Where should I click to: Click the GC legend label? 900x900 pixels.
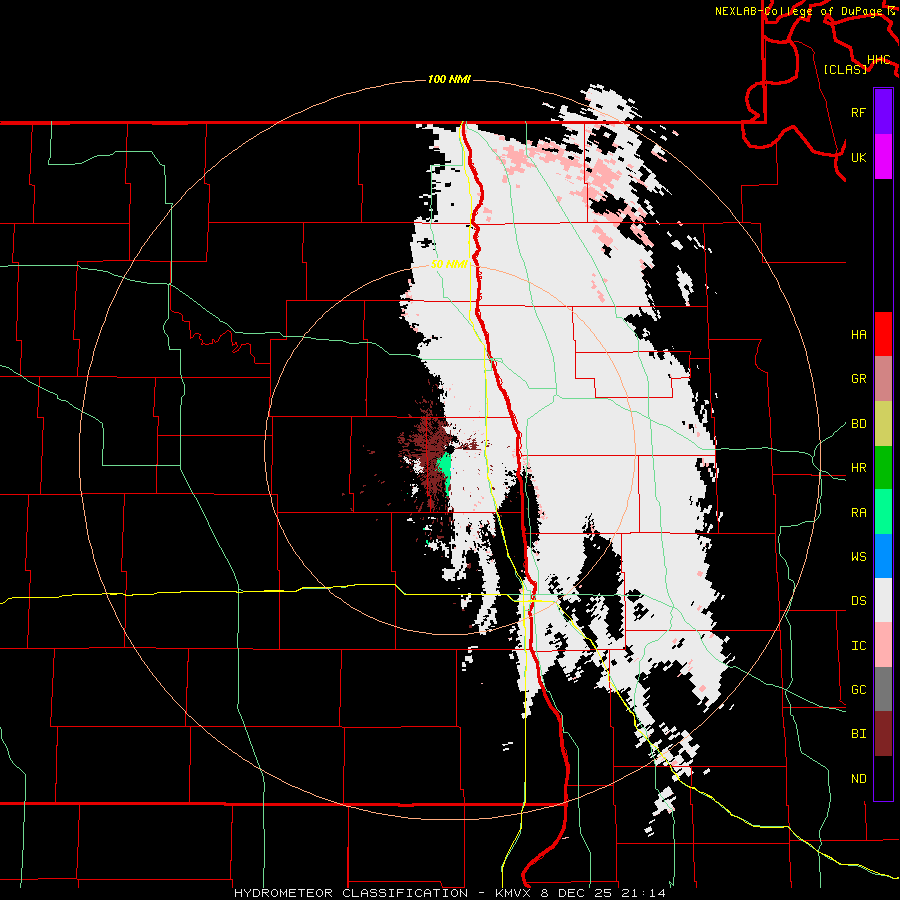(x=858, y=690)
